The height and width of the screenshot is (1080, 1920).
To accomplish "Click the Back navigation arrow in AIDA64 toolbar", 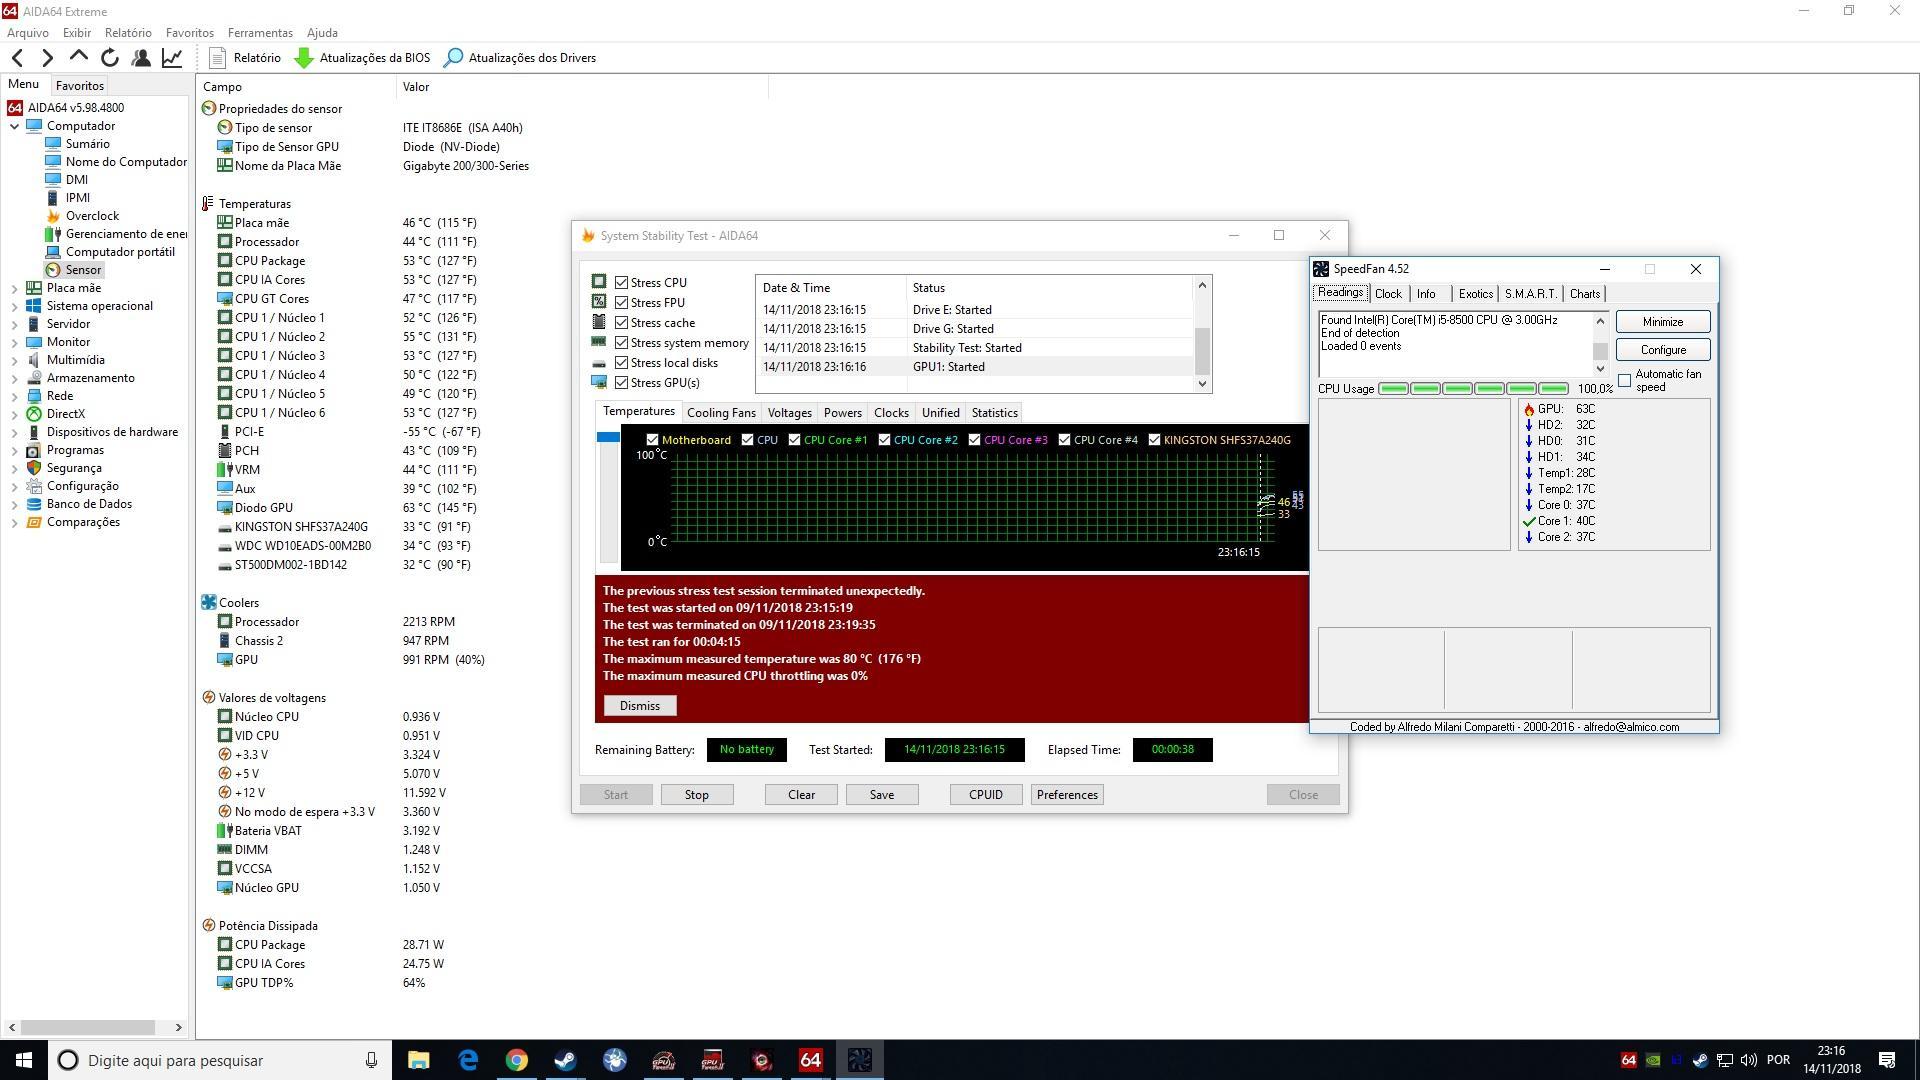I will pos(17,58).
